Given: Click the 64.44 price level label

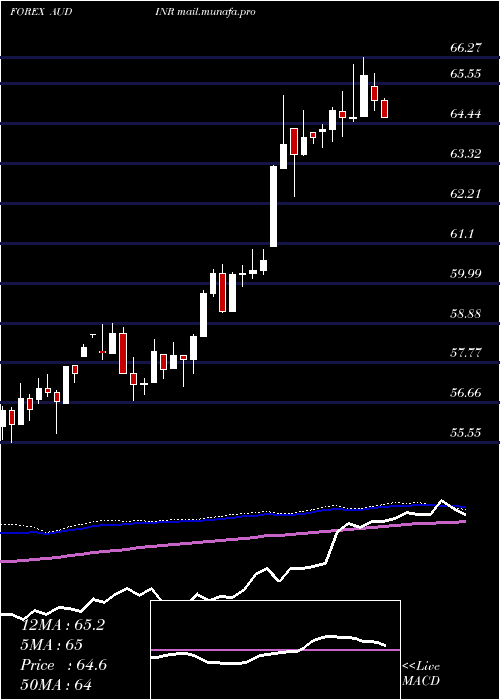Looking at the screenshot, I should pos(466,114).
